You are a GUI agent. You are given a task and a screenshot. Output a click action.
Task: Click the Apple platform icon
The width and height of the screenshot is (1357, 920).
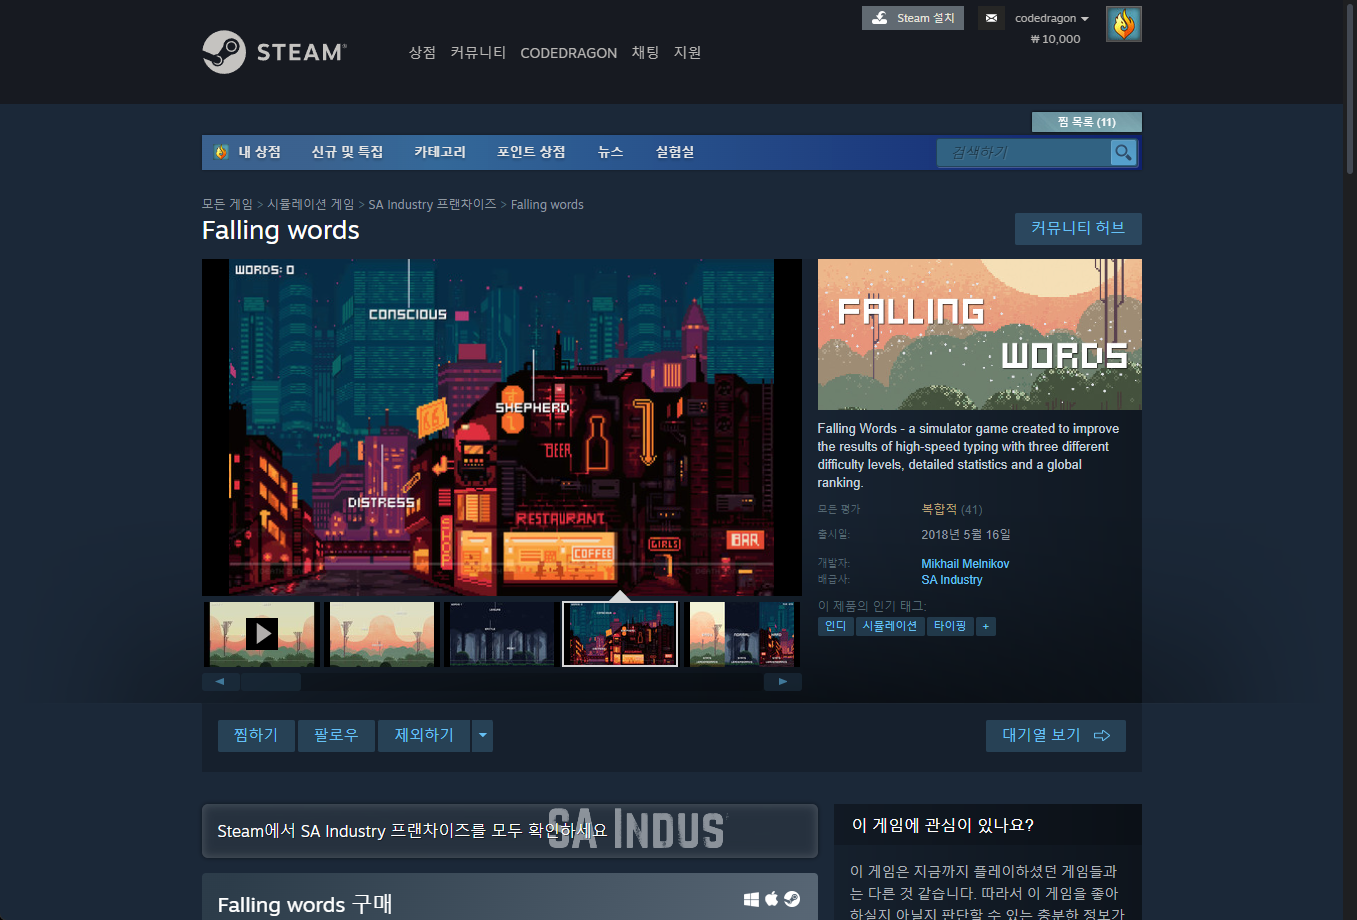[x=771, y=899]
